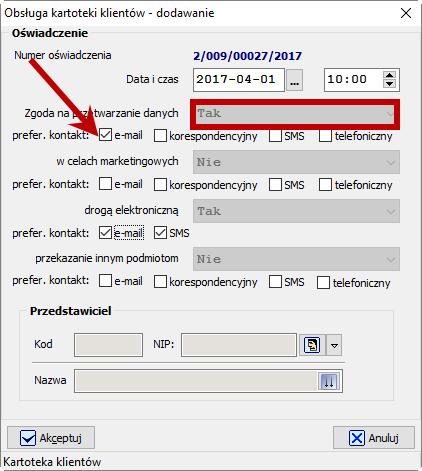
Task: Open the representative lookup icon next to NIP
Action: click(x=312, y=345)
